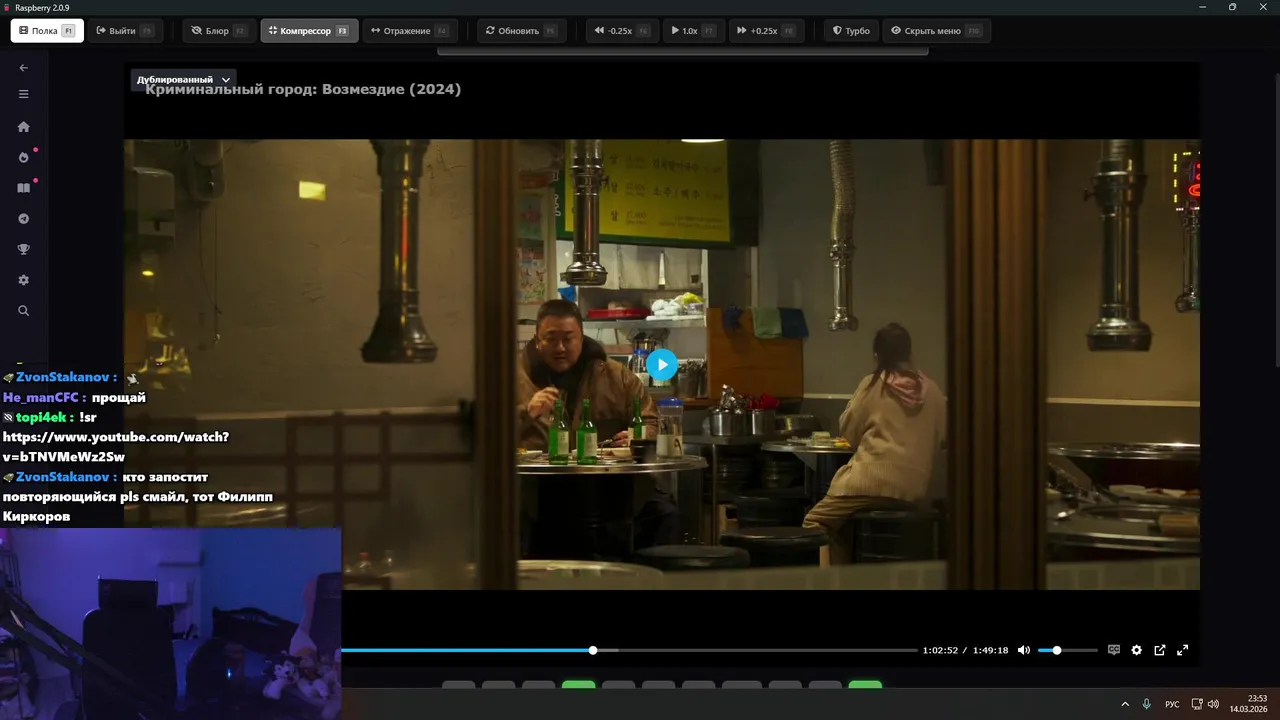
Task: Go back with the sidebar arrow icon
Action: coord(24,68)
